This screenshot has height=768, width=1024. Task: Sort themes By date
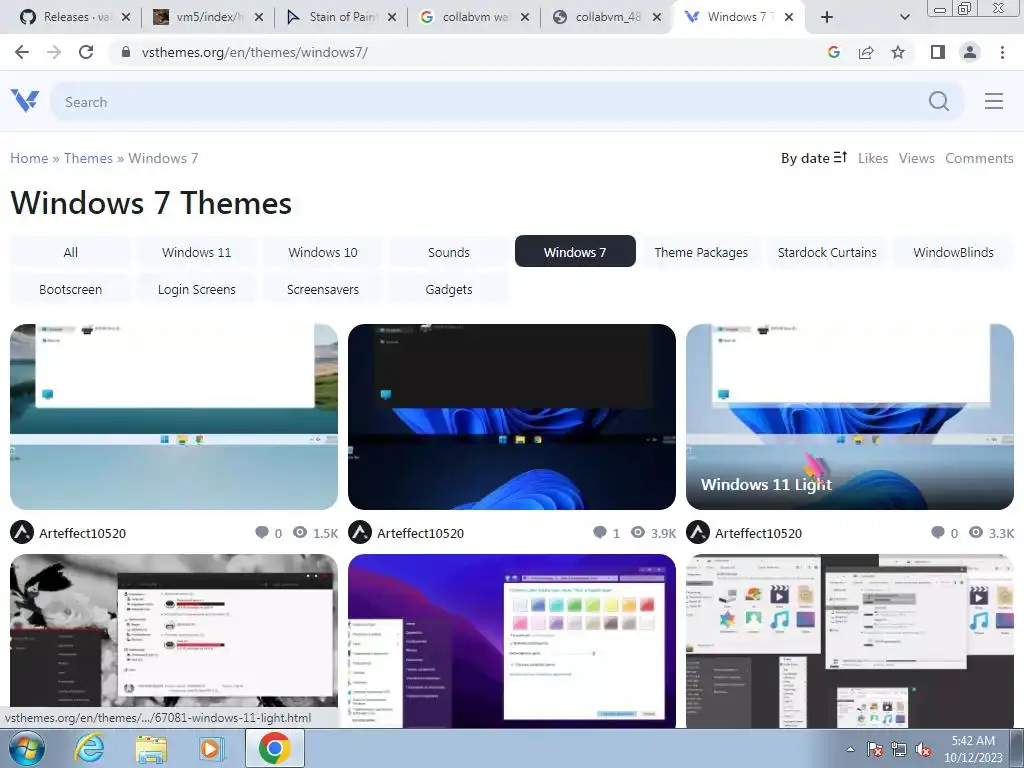coord(814,158)
